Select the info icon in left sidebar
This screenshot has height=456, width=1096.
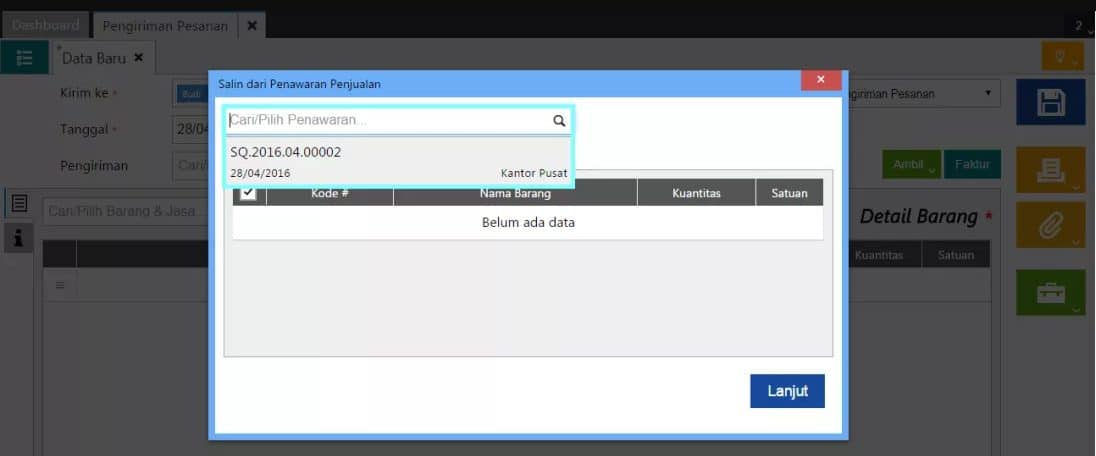[x=19, y=239]
